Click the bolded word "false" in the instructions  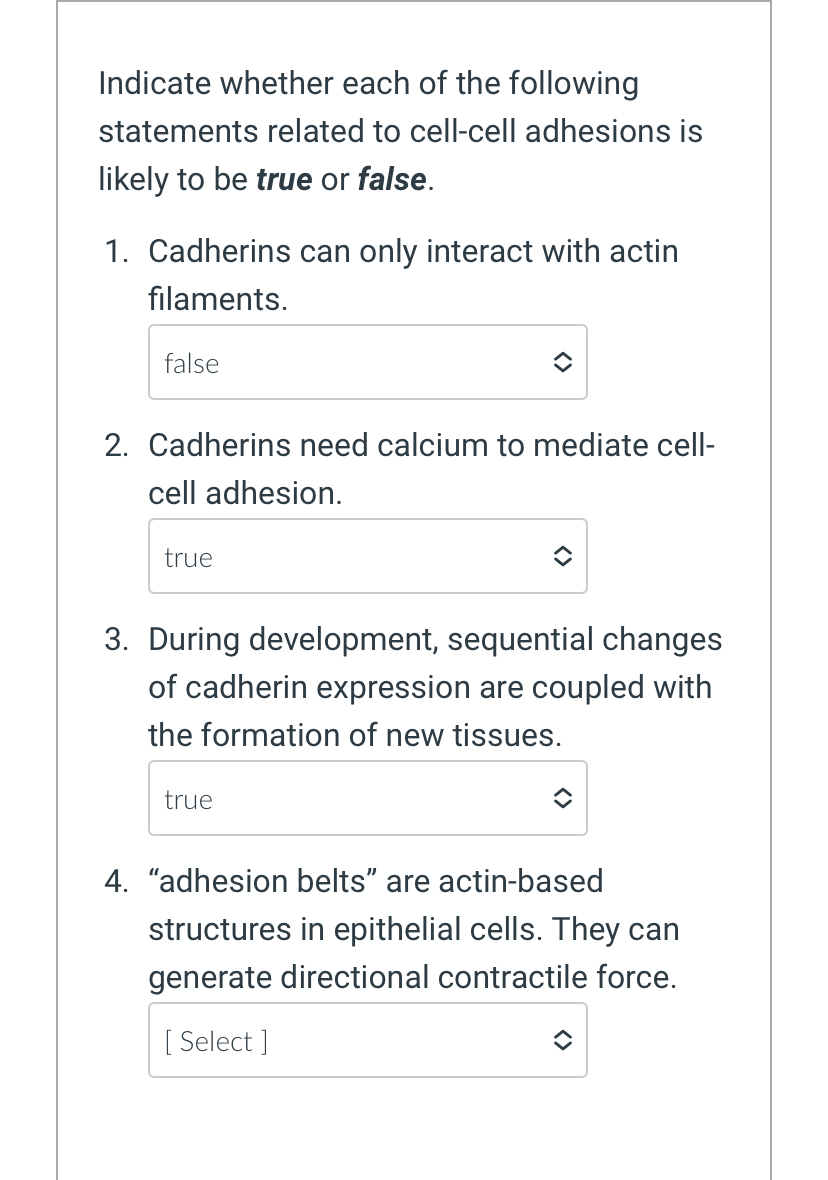[391, 179]
